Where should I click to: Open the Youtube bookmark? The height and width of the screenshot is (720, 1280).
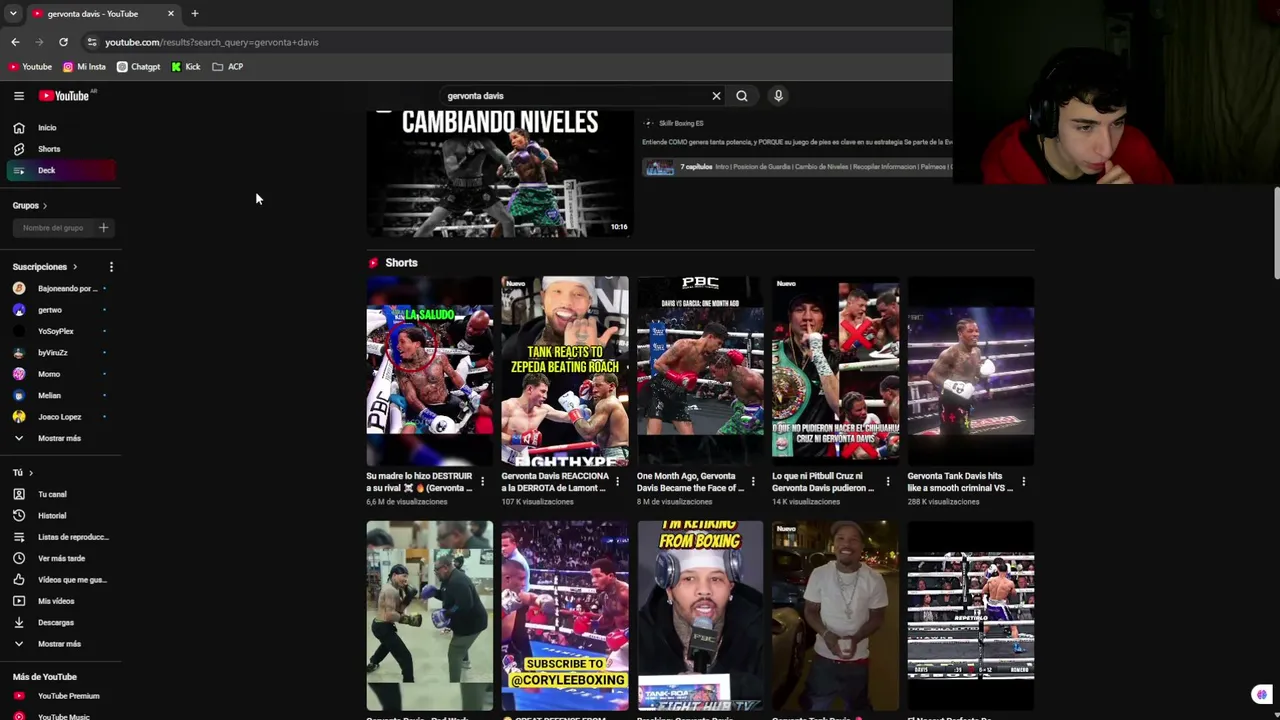30,67
